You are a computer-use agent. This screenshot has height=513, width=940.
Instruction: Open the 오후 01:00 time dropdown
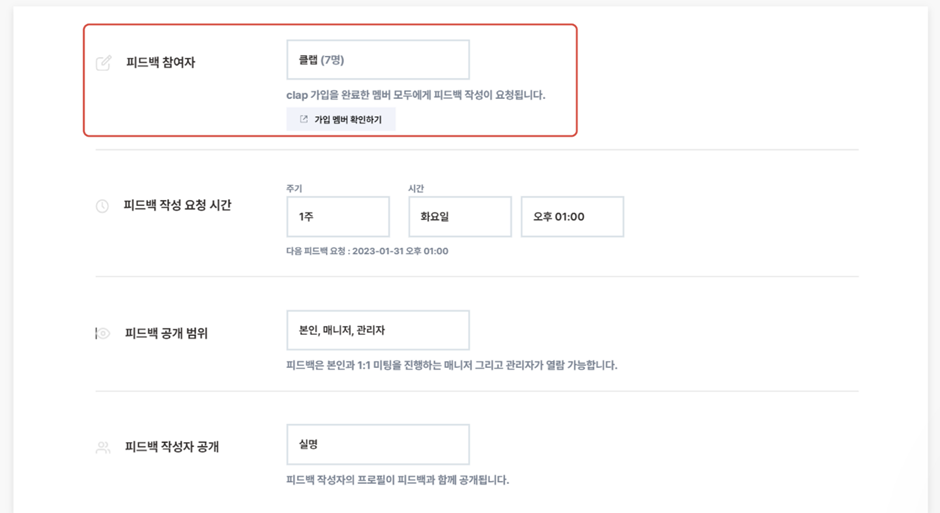tap(573, 216)
